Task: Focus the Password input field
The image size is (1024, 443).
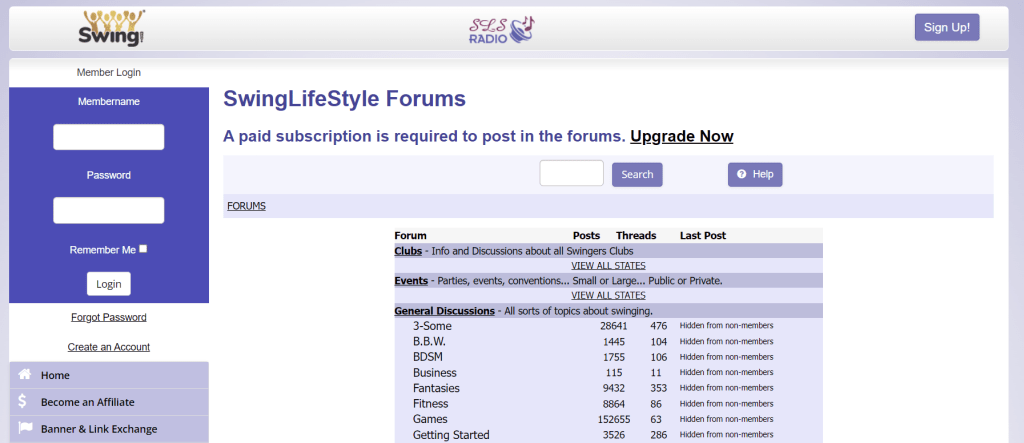Action: pos(108,210)
